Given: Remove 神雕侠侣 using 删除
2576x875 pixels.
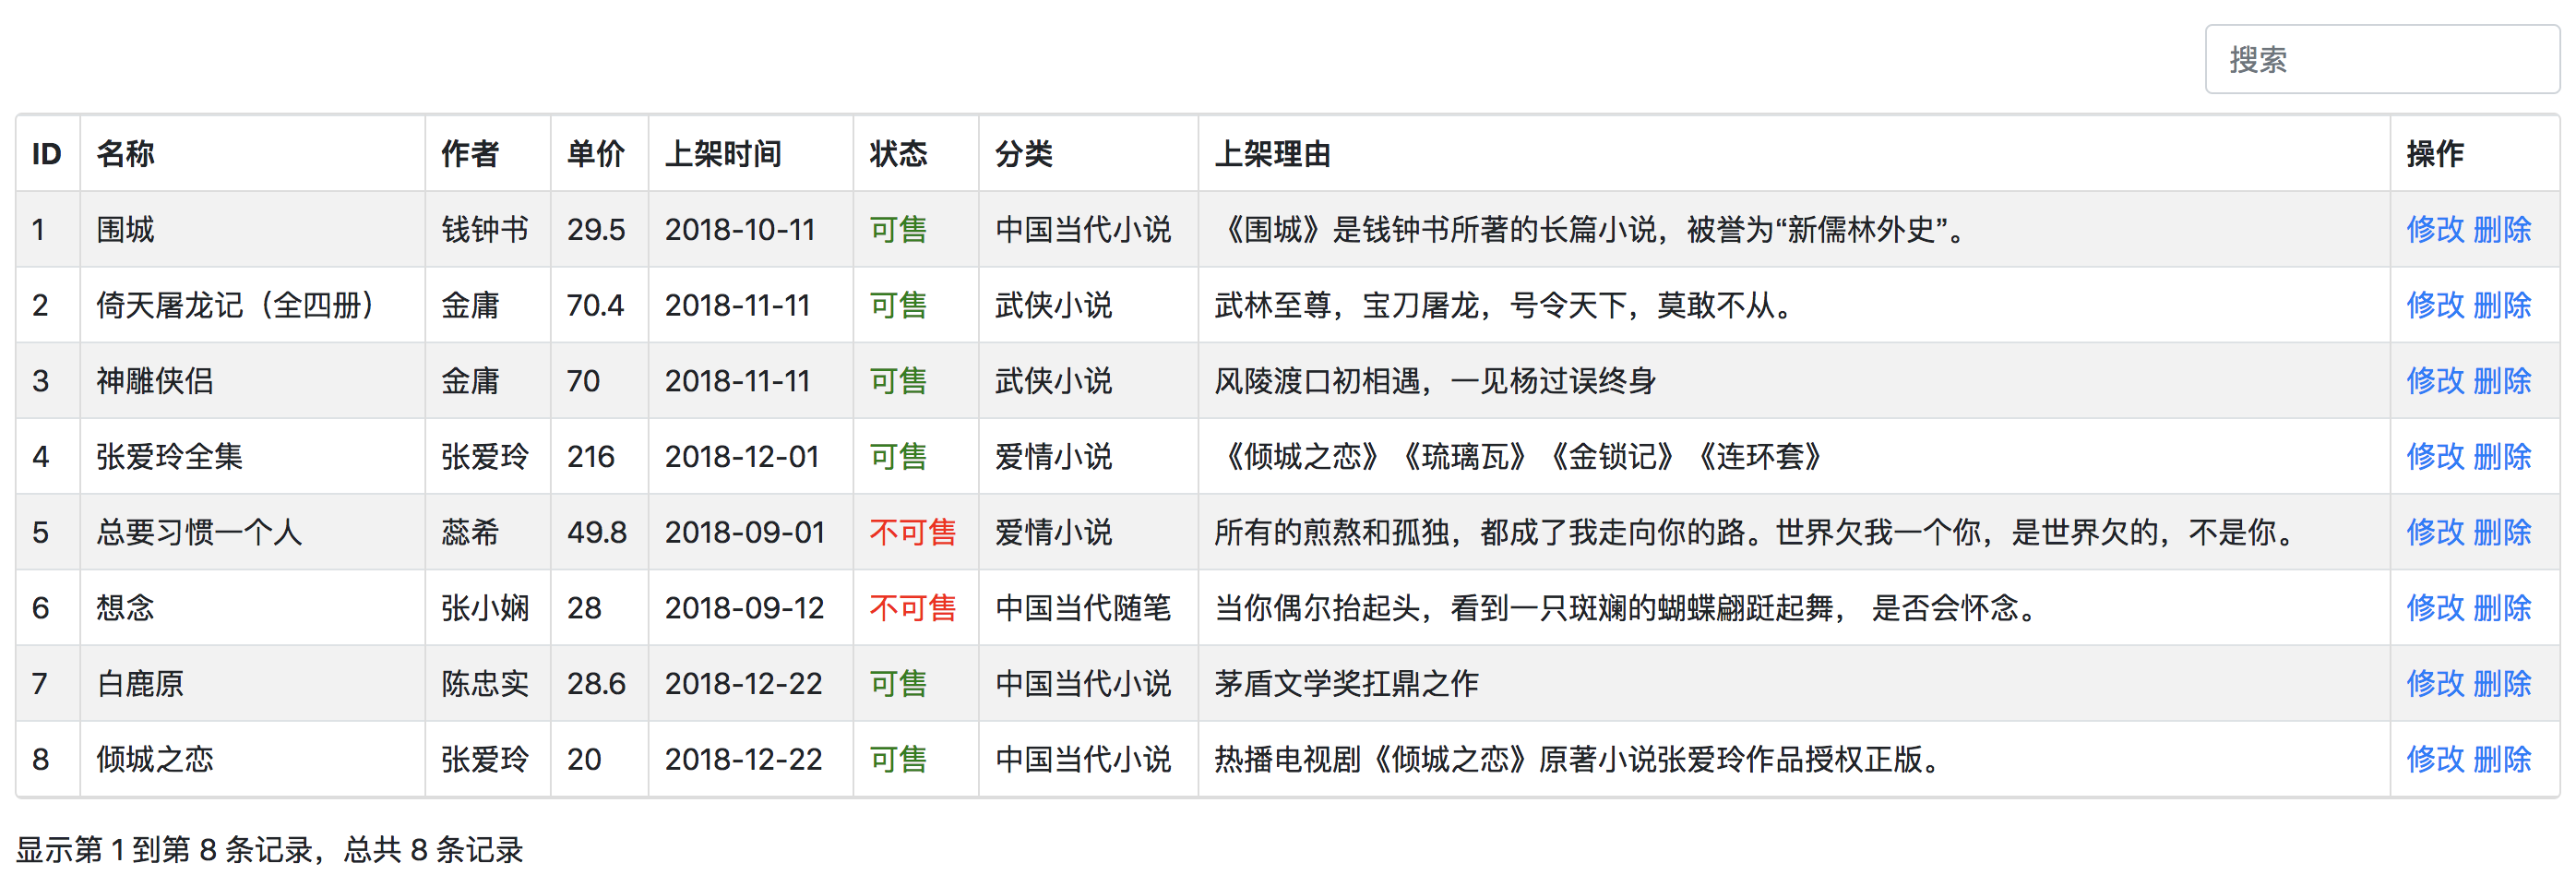Looking at the screenshot, I should click(2502, 381).
